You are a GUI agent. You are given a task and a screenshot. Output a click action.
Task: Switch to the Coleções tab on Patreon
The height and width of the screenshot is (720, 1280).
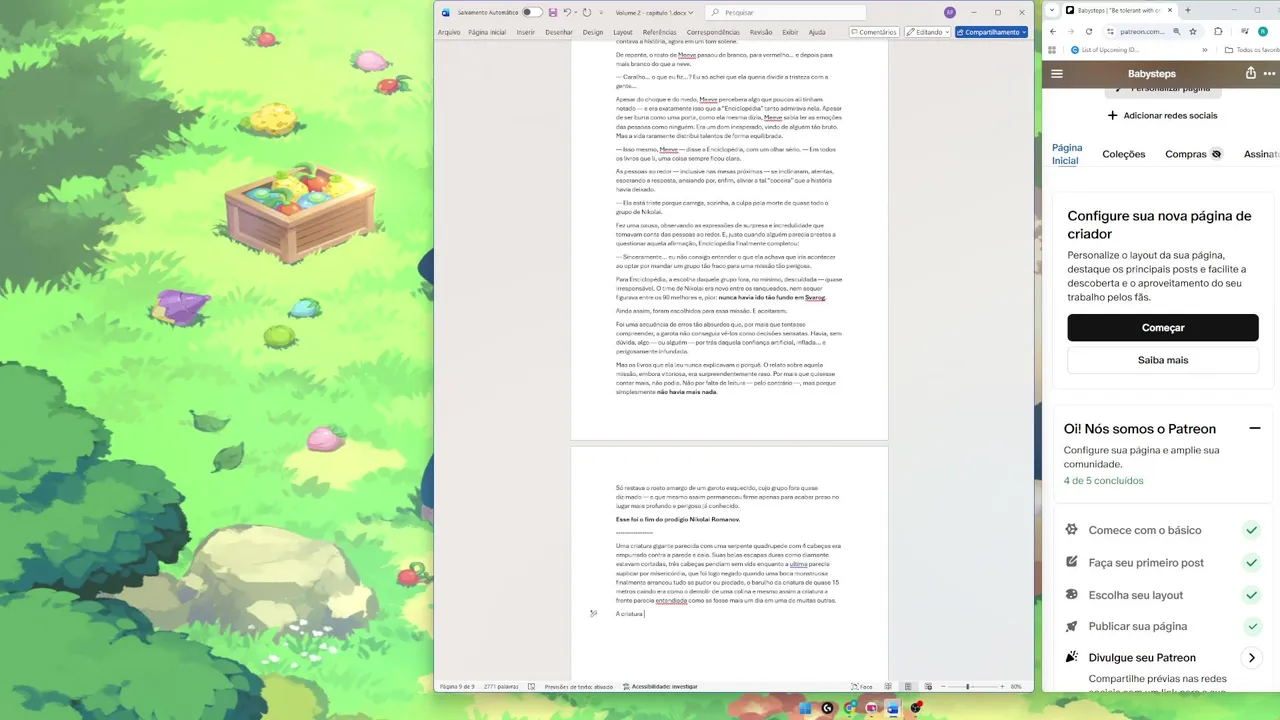coord(1124,154)
